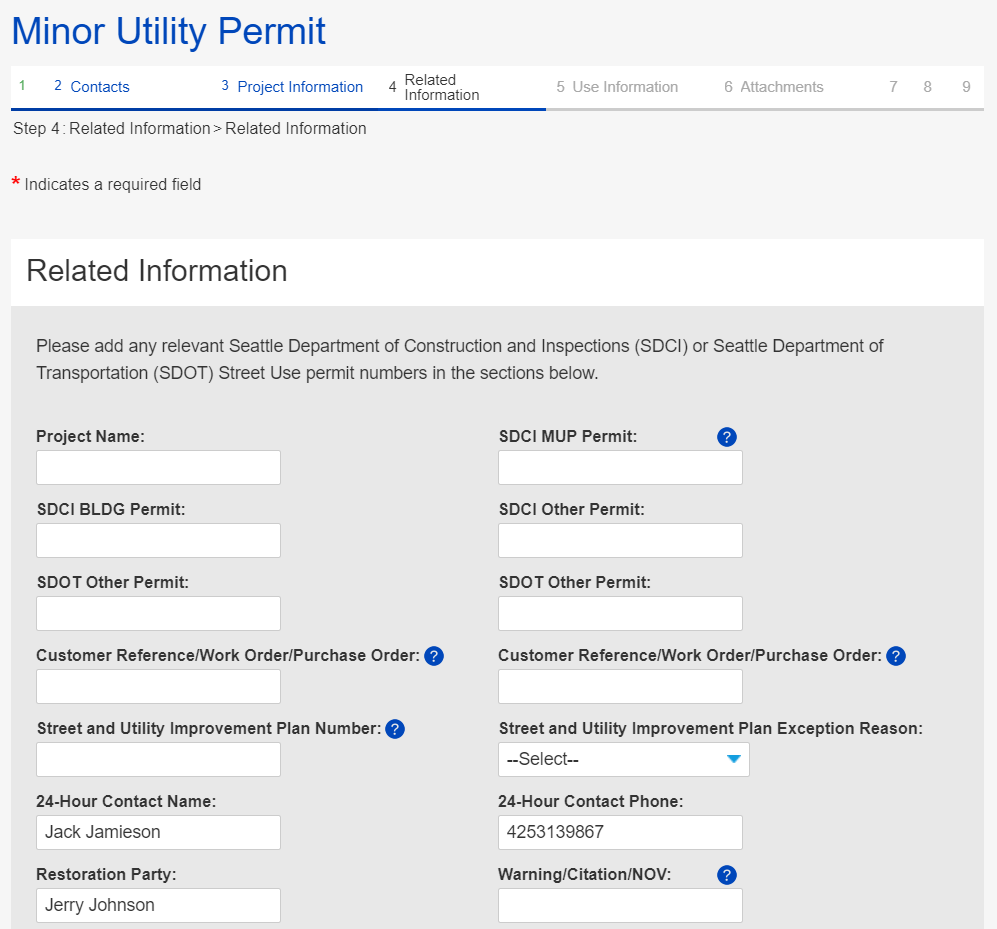This screenshot has width=997, height=929.
Task: Focus the Warning/Citation/NOV input box
Action: (620, 905)
